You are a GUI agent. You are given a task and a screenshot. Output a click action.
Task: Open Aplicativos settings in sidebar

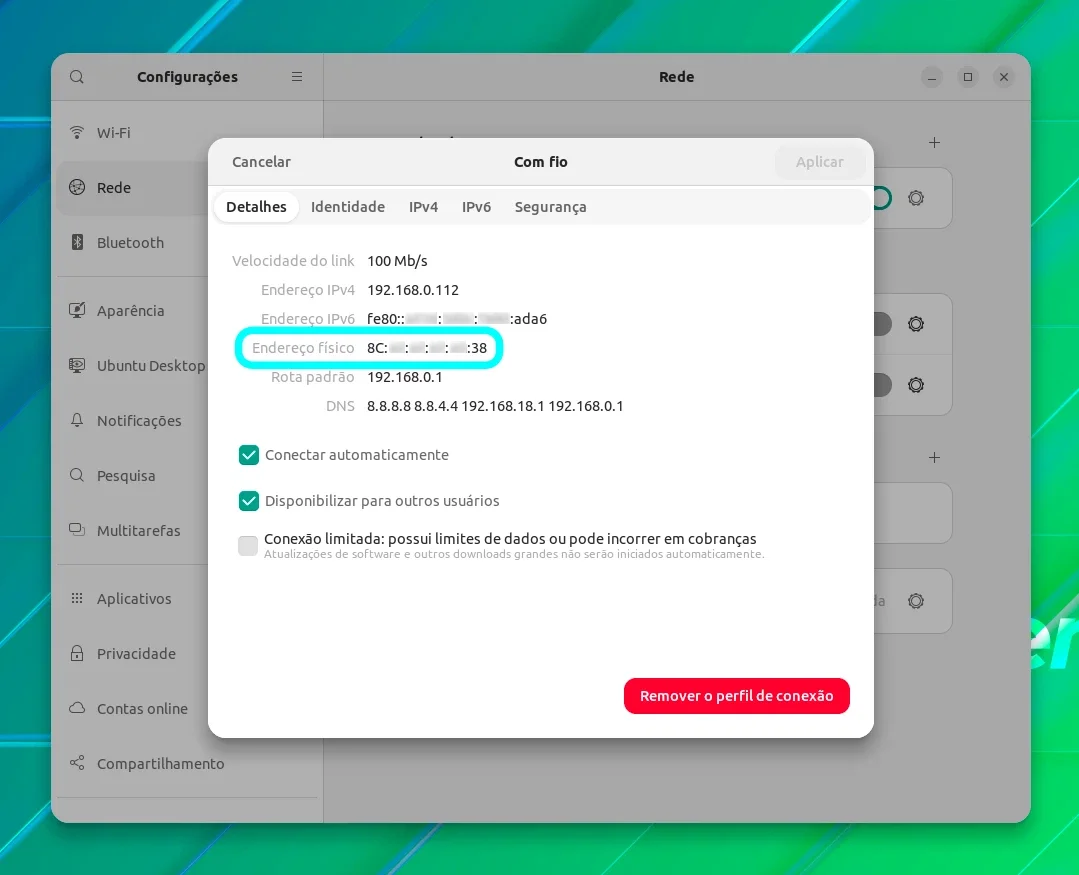pyautogui.click(x=189, y=599)
